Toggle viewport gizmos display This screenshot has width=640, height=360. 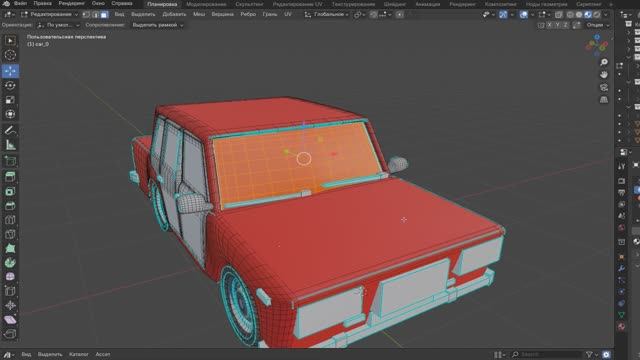[503, 14]
